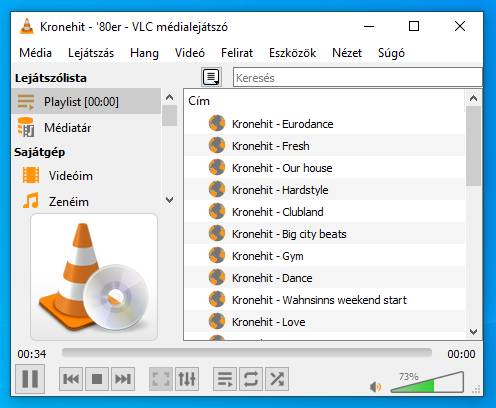Stop playback with the stop button
Image resolution: width=496 pixels, height=408 pixels.
97,379
